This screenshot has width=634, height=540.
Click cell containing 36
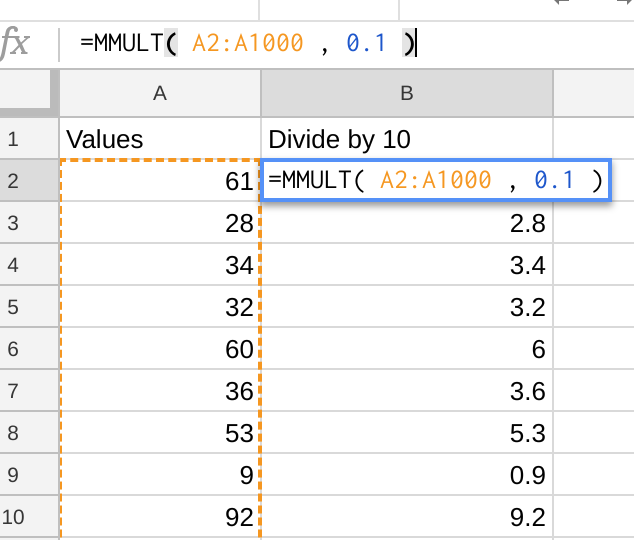(x=160, y=391)
